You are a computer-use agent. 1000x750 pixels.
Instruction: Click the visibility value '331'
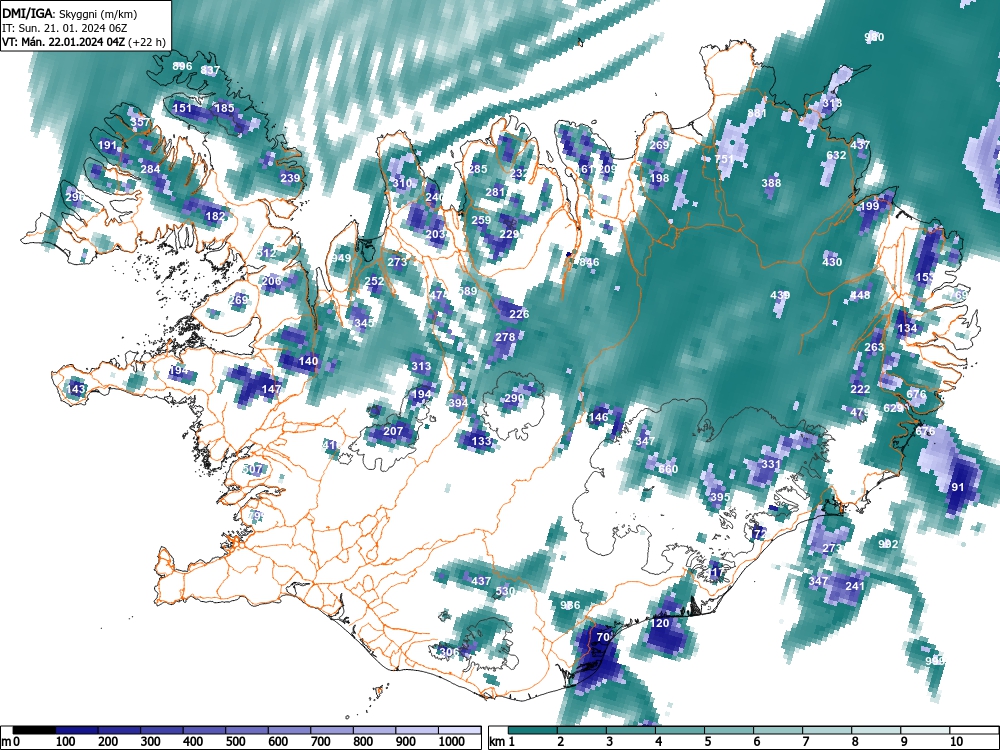[x=771, y=464]
